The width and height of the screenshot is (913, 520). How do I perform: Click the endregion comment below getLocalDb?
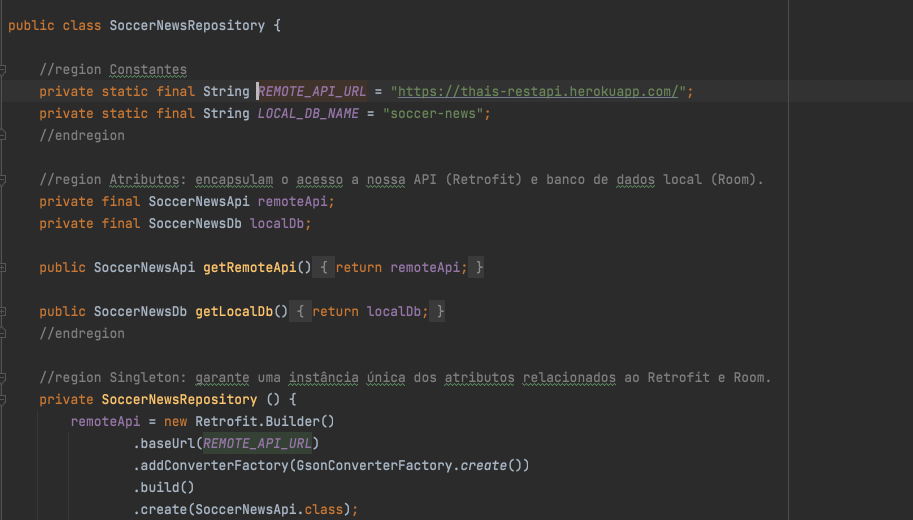click(82, 334)
